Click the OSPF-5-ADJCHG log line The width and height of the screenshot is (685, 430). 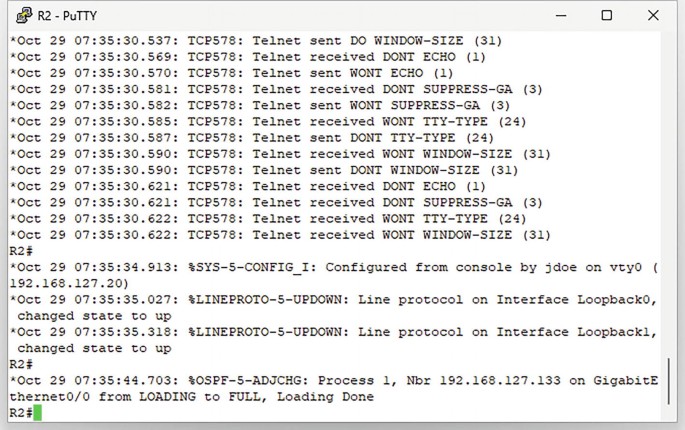[x=333, y=388]
